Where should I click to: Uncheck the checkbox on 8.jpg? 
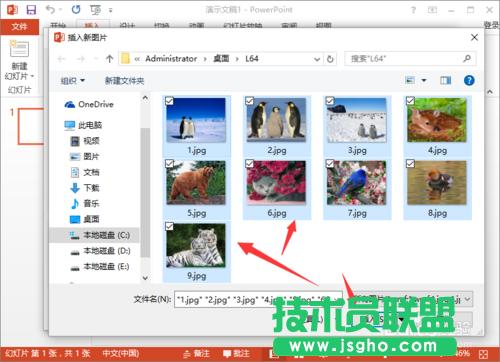pyautogui.click(x=410, y=164)
